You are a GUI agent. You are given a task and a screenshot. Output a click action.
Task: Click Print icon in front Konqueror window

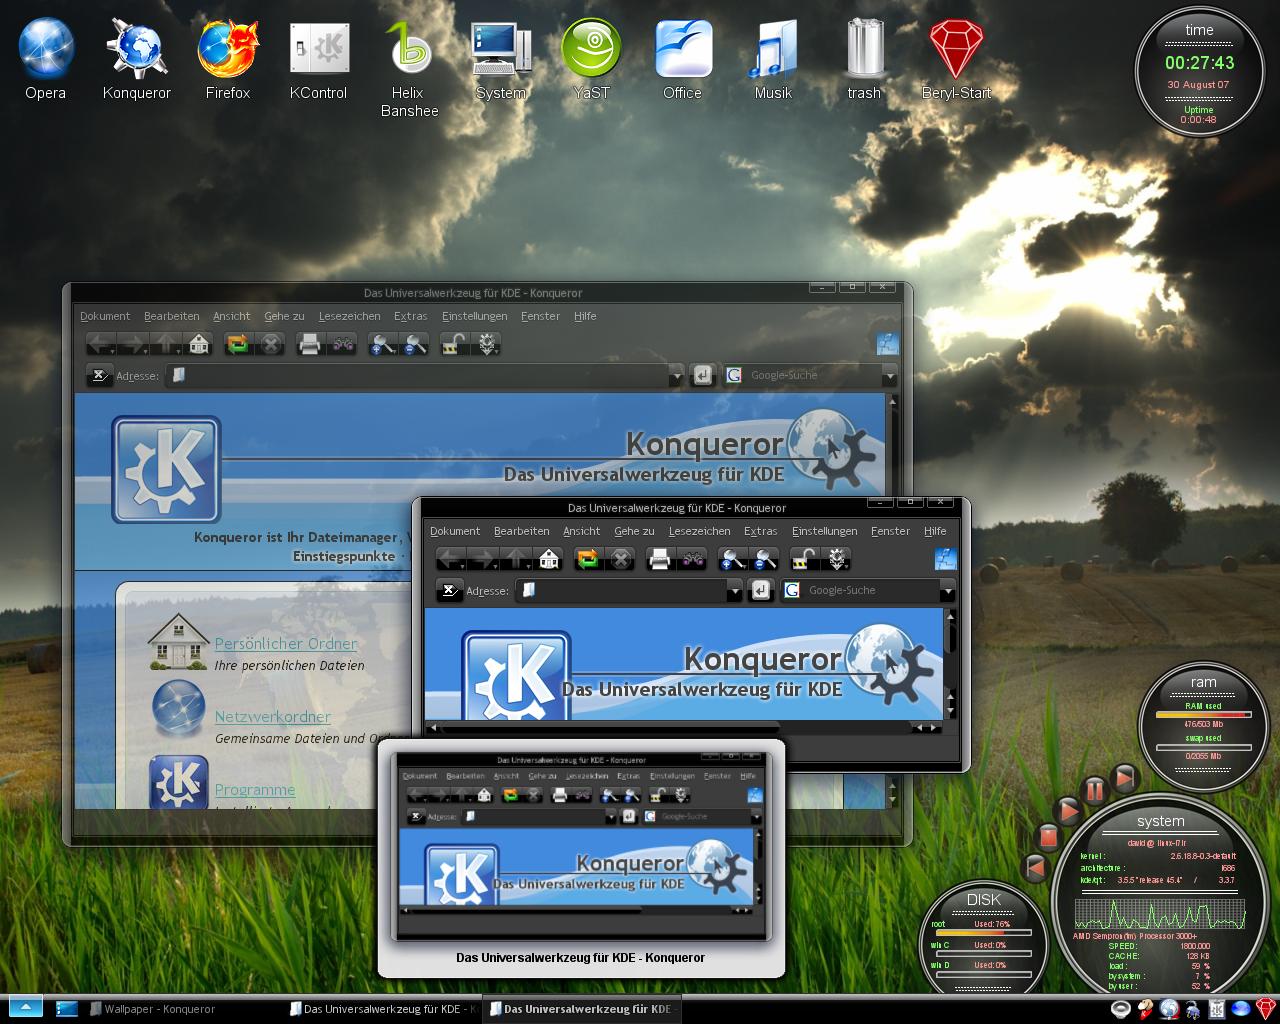[660, 559]
